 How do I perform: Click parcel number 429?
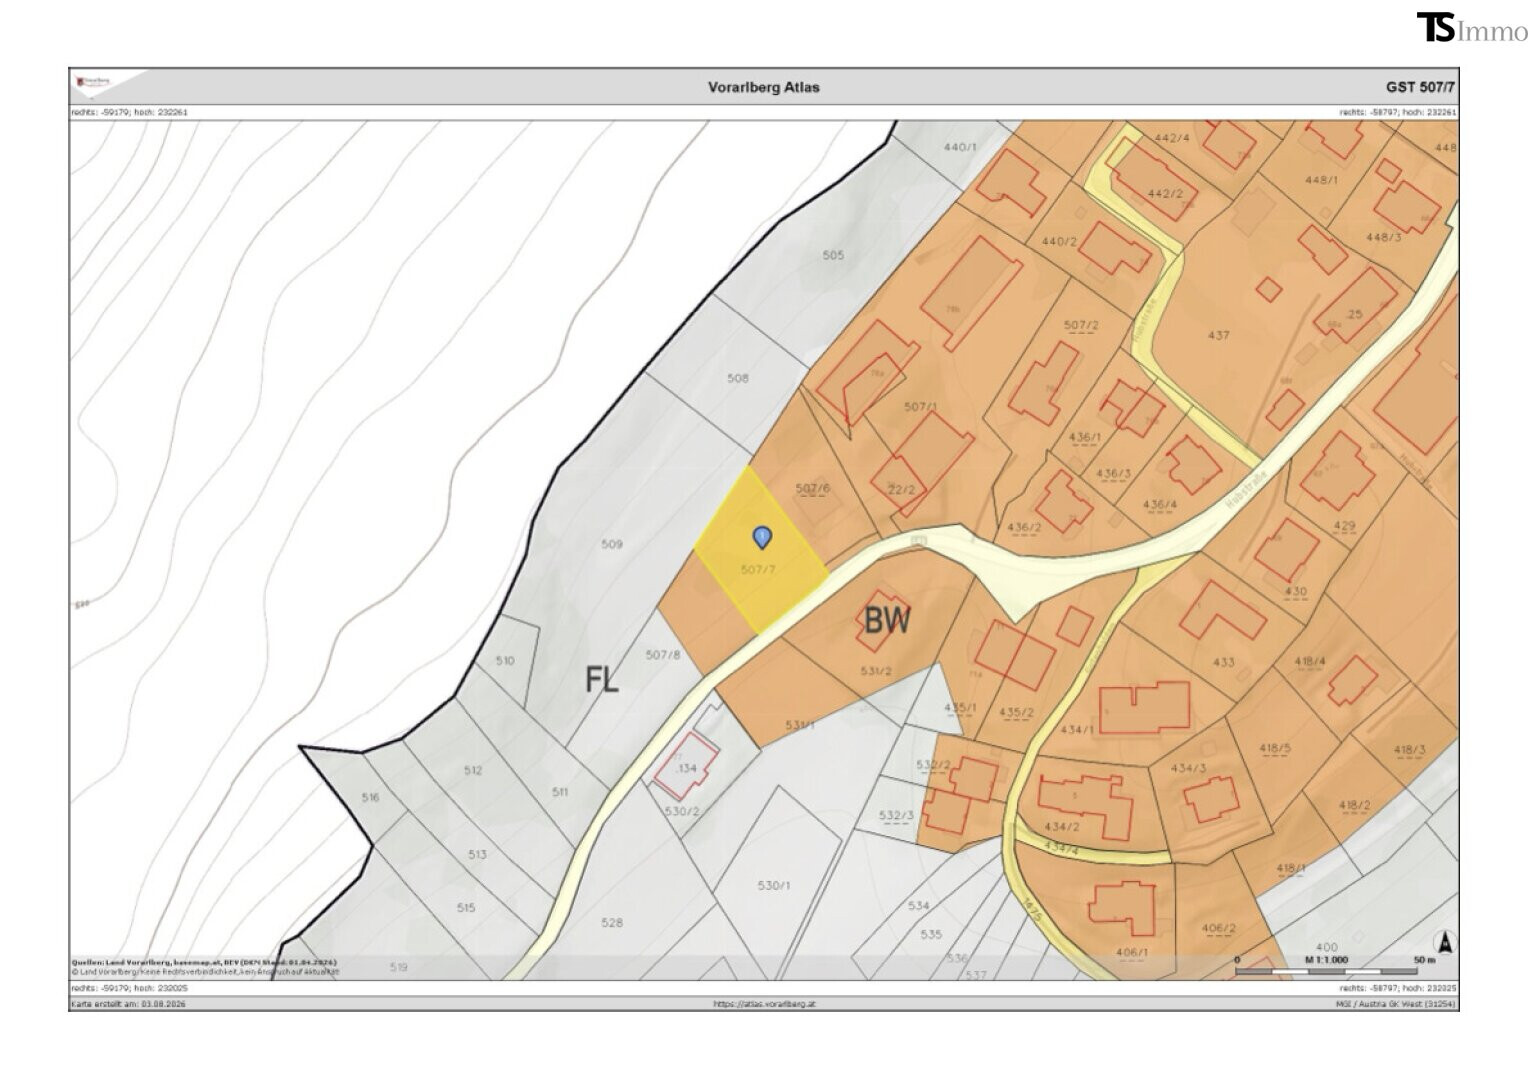[1345, 526]
